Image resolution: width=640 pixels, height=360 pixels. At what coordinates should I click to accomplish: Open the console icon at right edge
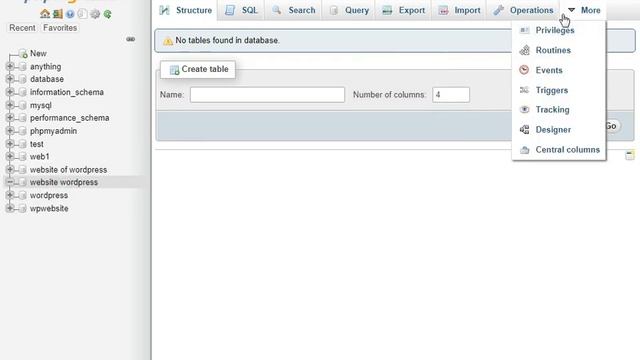(630, 155)
